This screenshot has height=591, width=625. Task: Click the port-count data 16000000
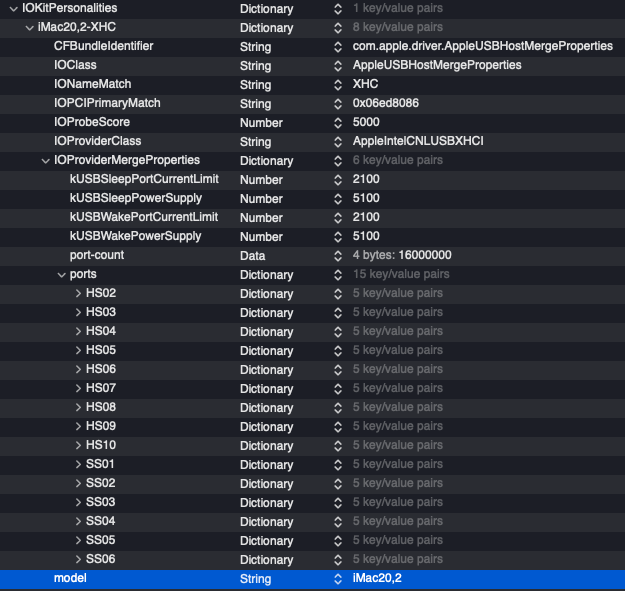[425, 255]
